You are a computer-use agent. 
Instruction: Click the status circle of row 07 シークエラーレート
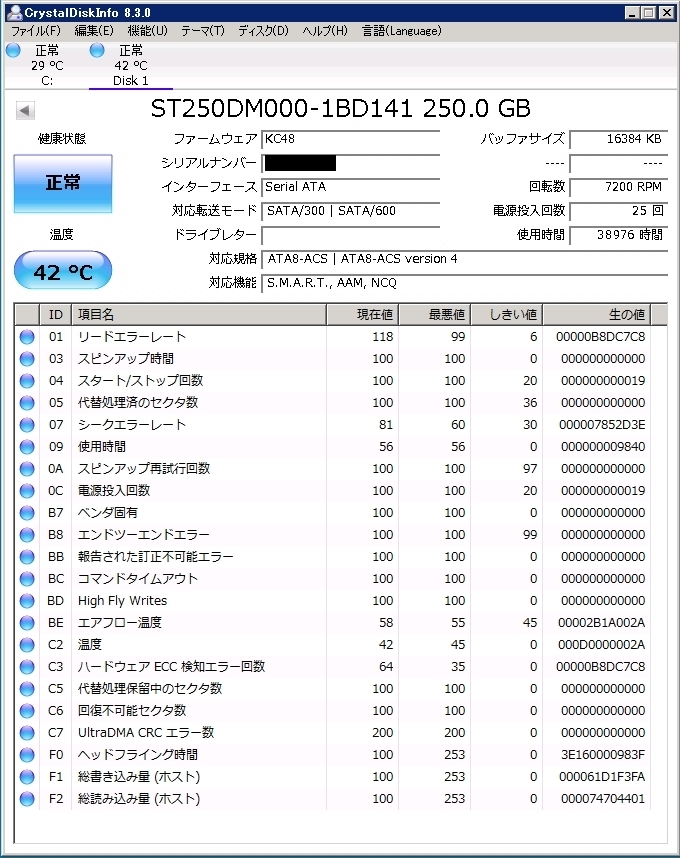click(27, 425)
